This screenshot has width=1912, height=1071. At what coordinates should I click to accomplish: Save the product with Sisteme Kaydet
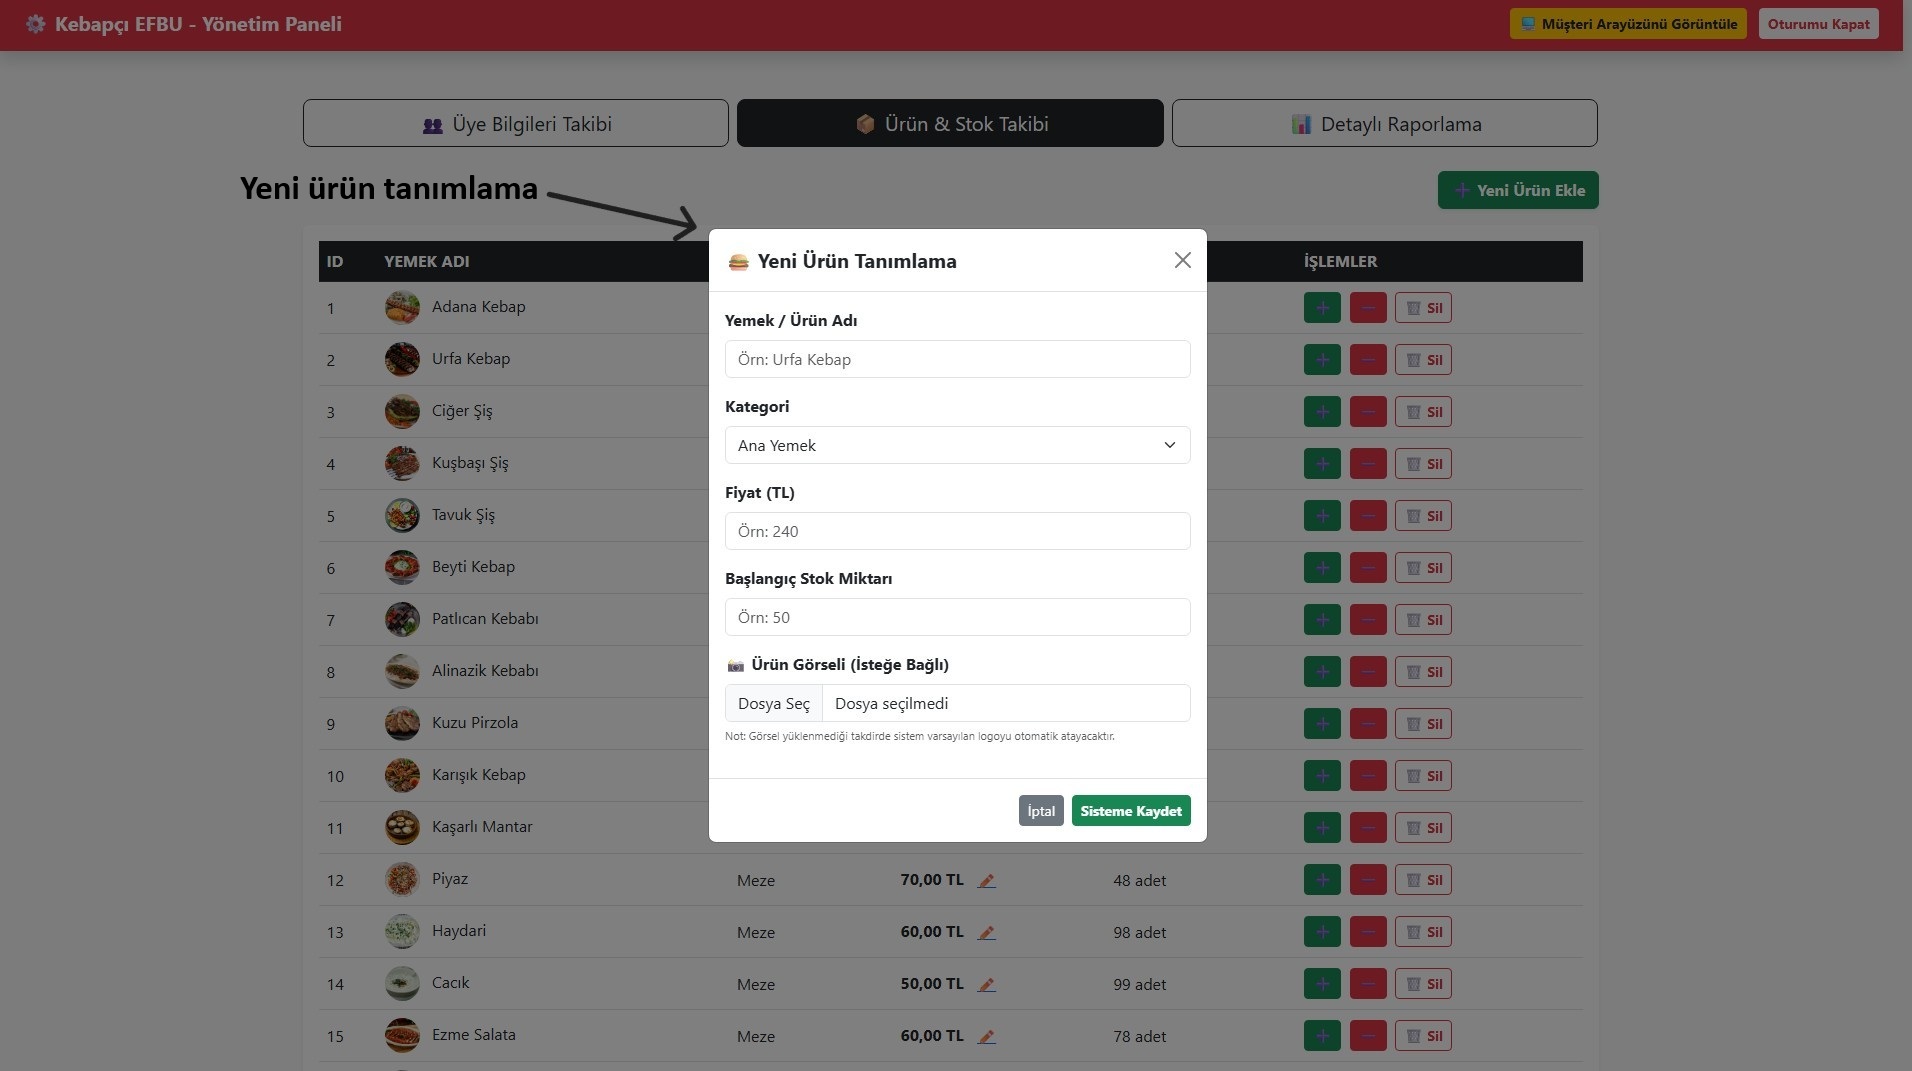[x=1131, y=811]
